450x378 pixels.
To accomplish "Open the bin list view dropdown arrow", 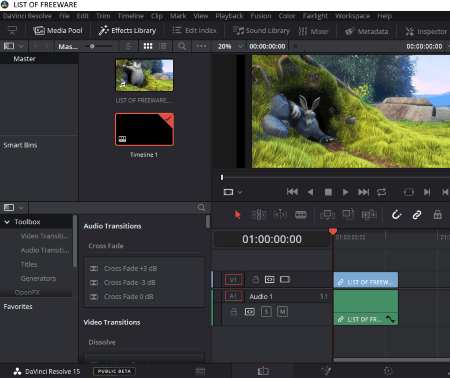I will pyautogui.click(x=21, y=46).
